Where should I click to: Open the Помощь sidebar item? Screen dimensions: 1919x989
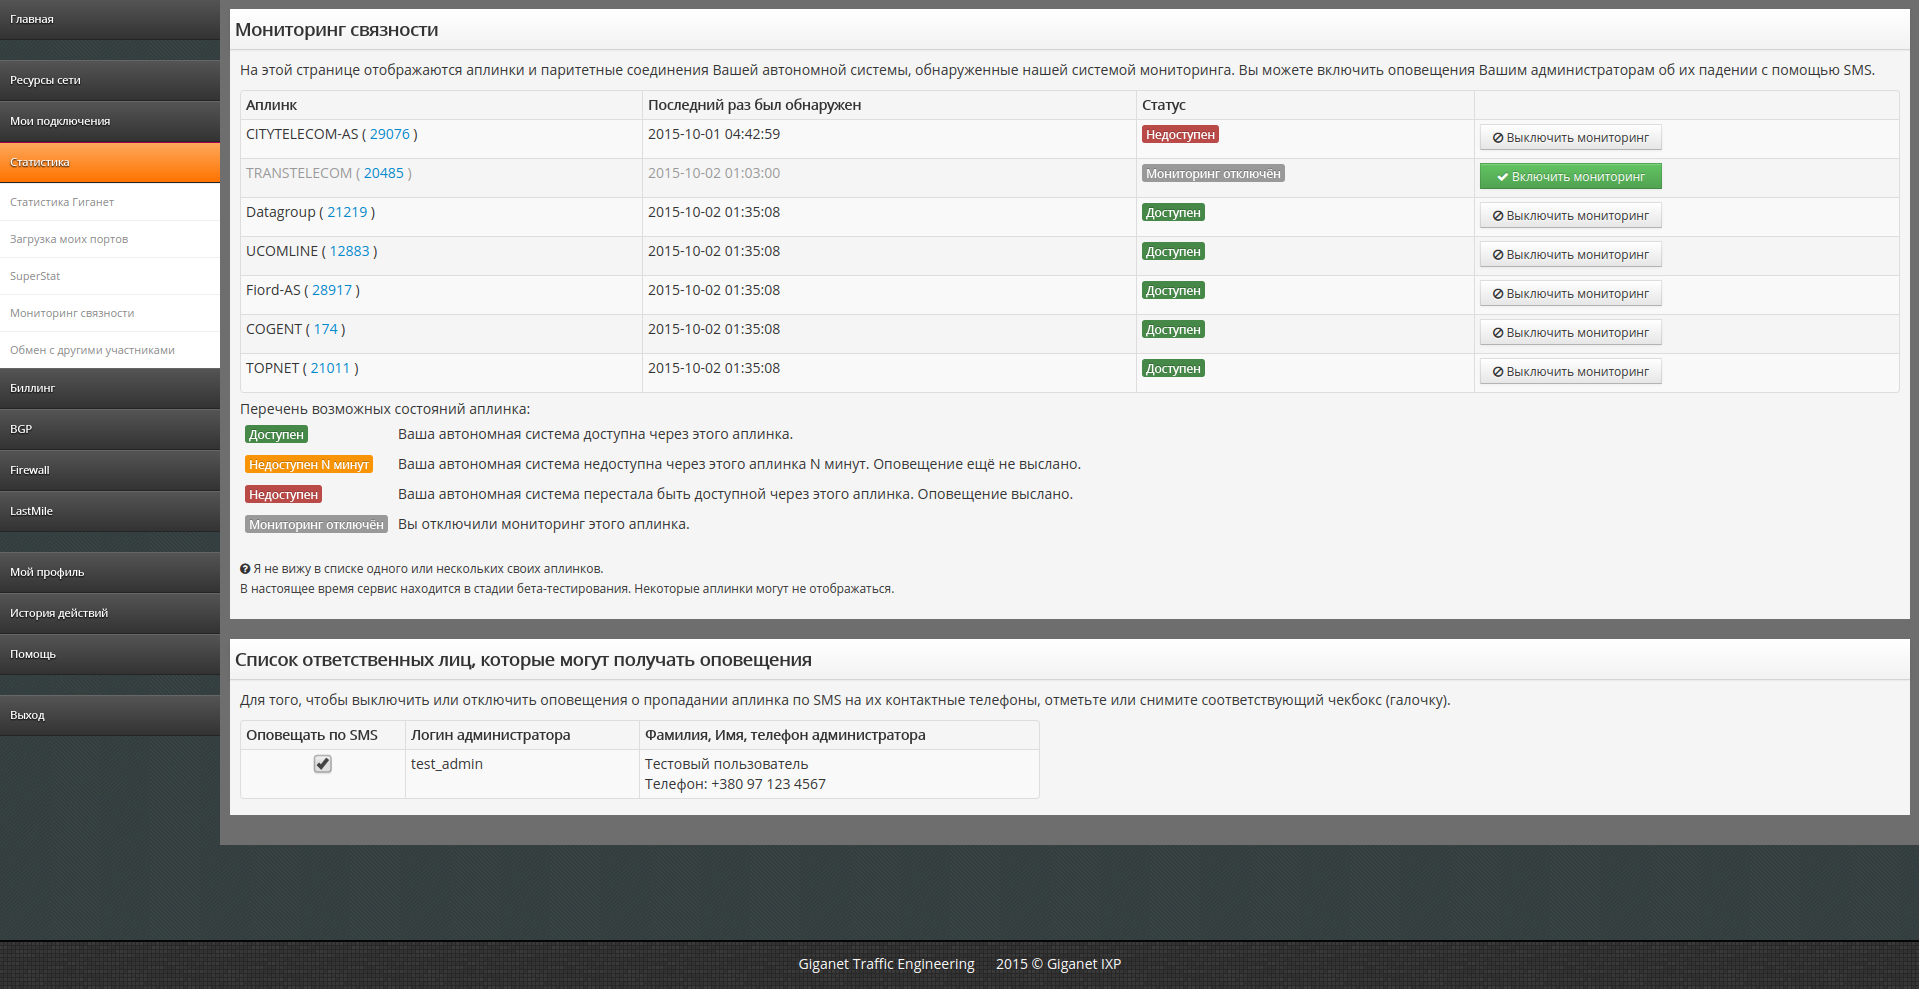tap(110, 654)
